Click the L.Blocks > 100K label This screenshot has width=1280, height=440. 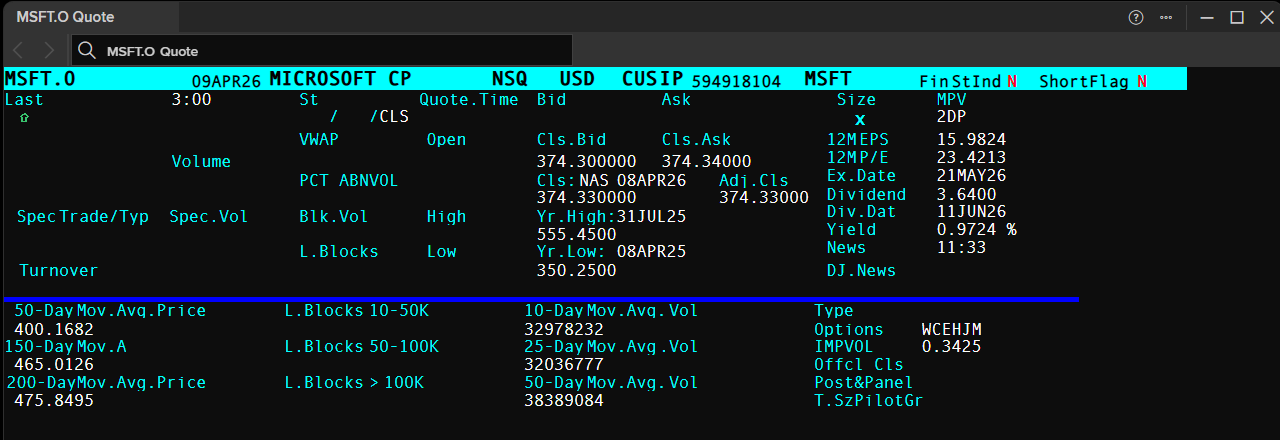point(354,383)
